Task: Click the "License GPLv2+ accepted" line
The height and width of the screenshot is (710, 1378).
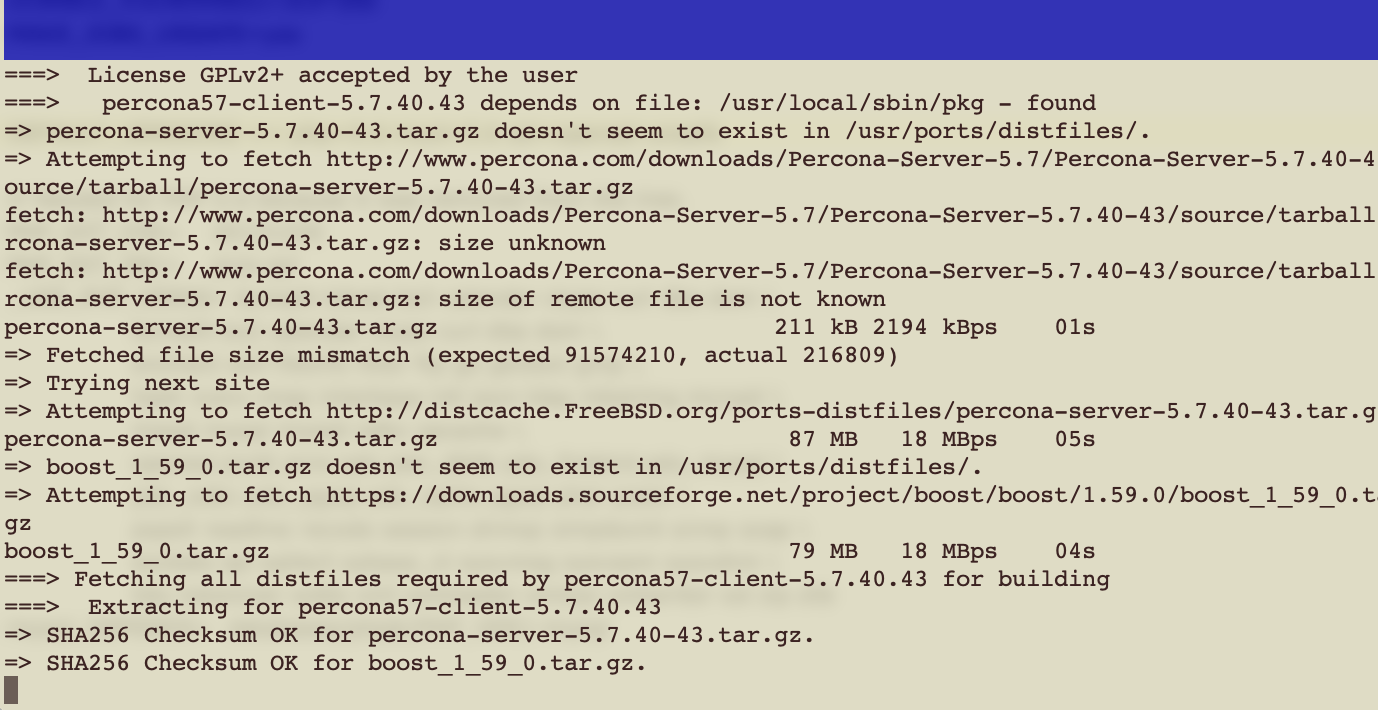Action: pyautogui.click(x=332, y=75)
